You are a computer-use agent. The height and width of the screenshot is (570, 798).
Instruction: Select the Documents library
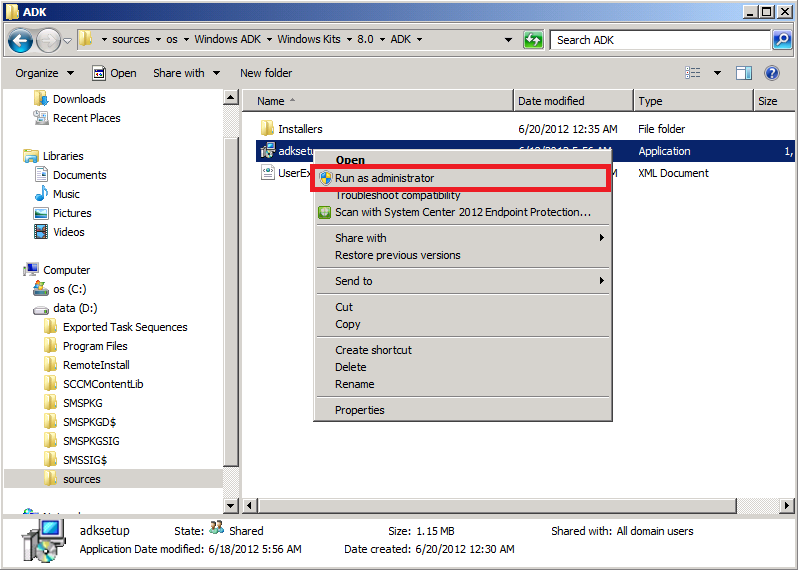click(x=70, y=175)
